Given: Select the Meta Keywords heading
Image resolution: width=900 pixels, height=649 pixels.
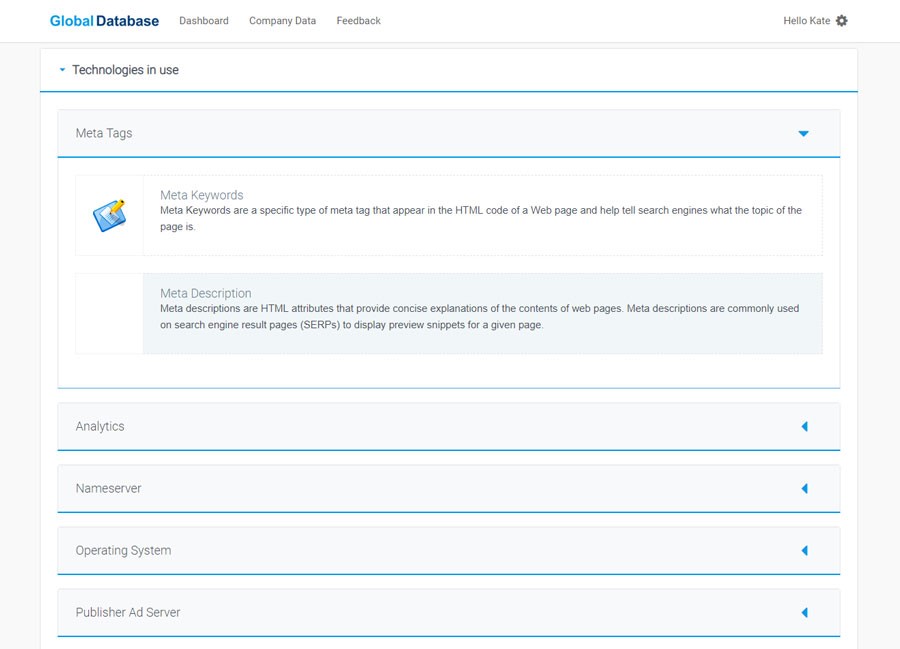Looking at the screenshot, I should 201,195.
